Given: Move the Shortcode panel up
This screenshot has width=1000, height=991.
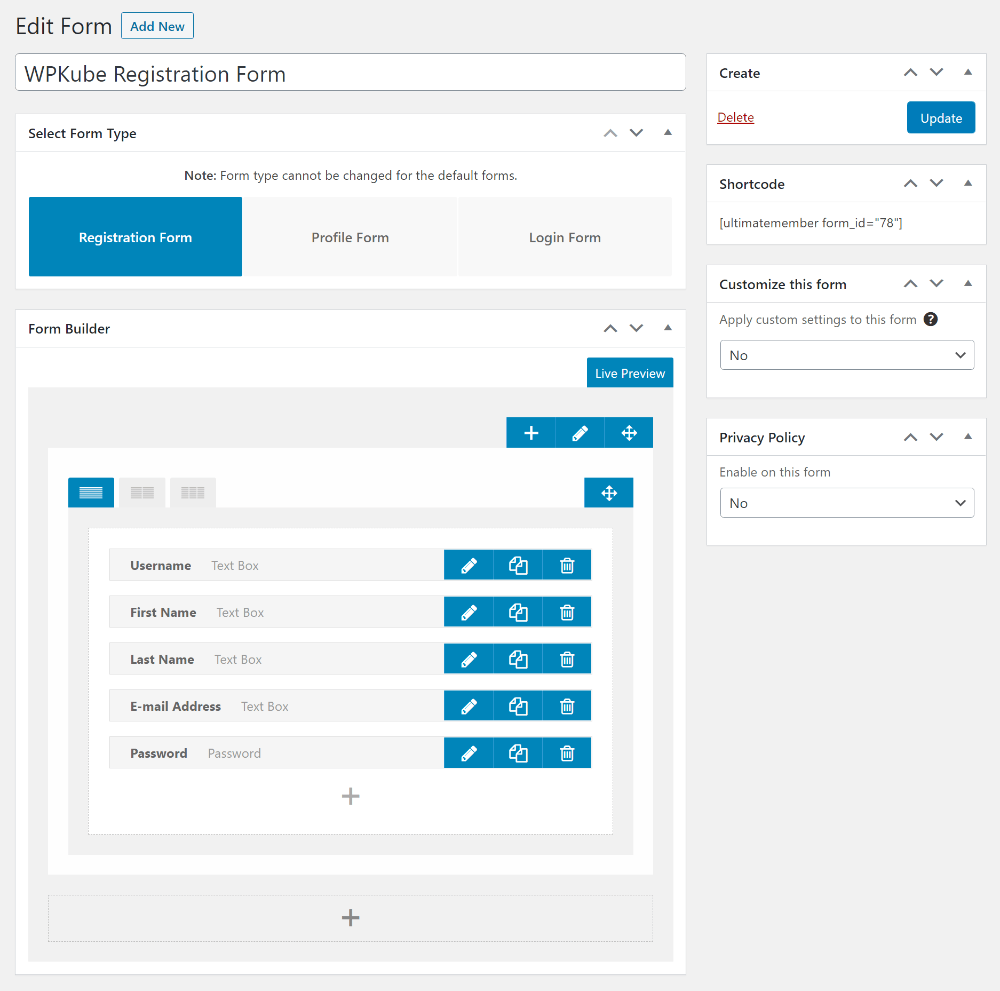Looking at the screenshot, I should pyautogui.click(x=911, y=184).
